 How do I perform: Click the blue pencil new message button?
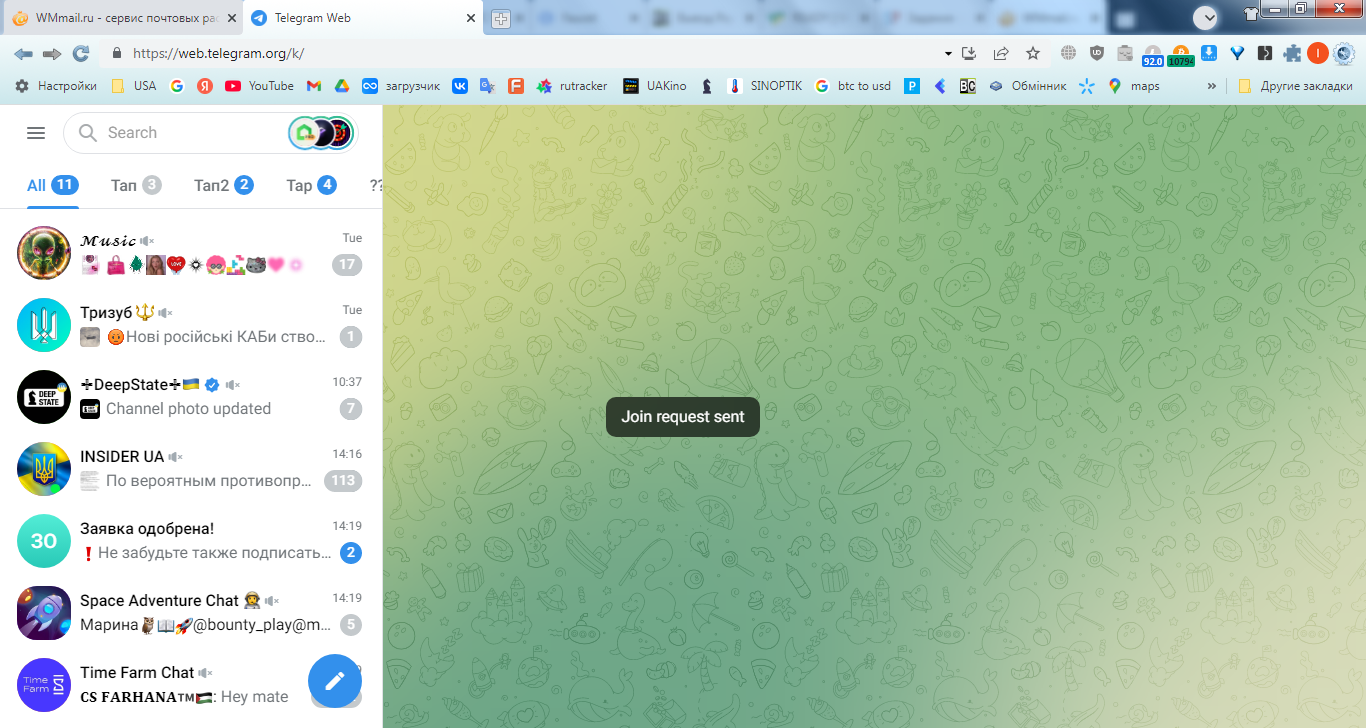point(335,680)
